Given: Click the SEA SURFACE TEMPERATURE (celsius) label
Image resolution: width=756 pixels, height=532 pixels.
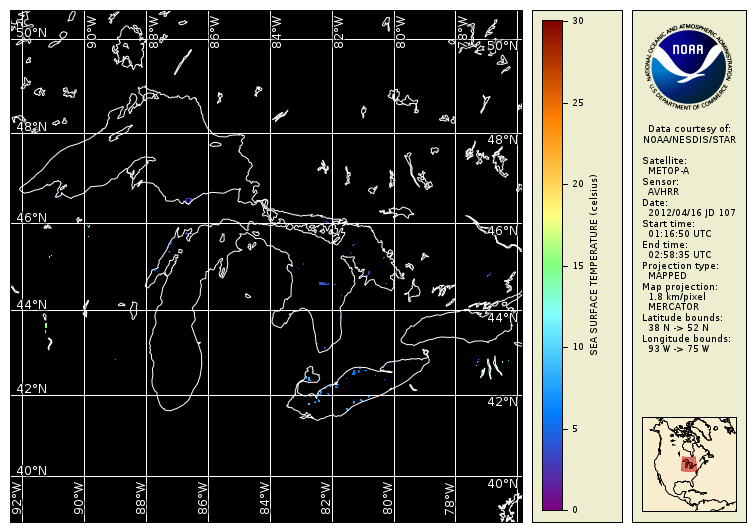Looking at the screenshot, I should (594, 265).
